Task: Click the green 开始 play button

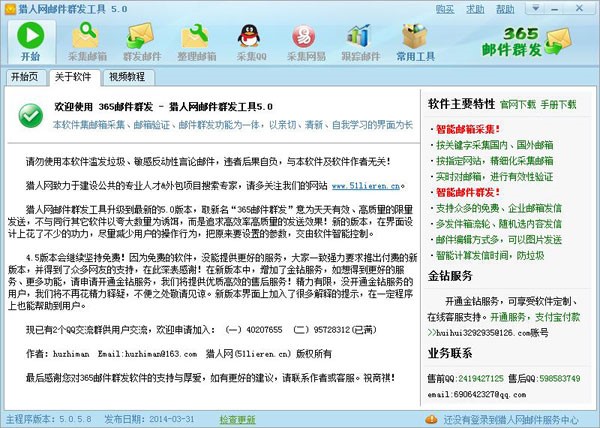Action: pyautogui.click(x=31, y=41)
